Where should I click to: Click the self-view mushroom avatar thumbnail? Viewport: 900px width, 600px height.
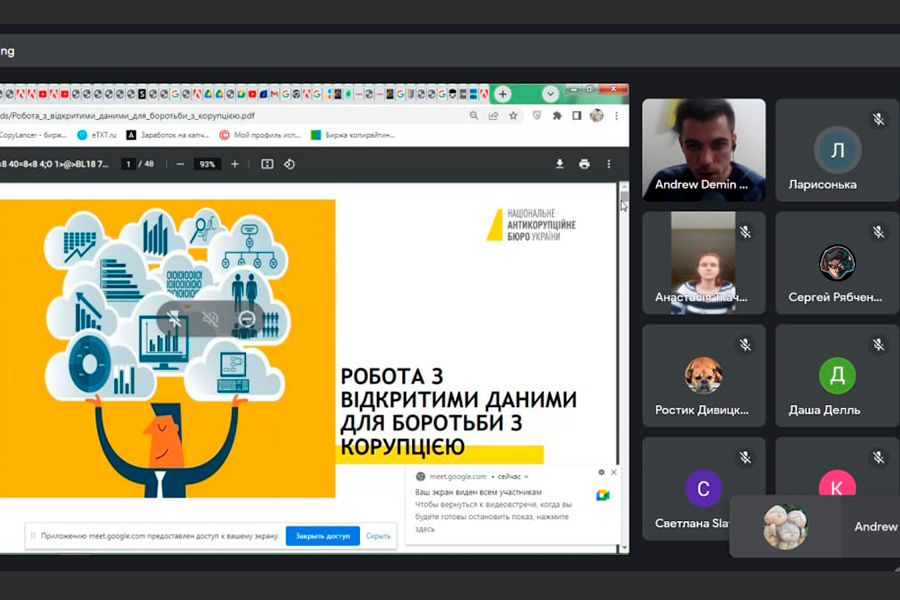click(785, 527)
